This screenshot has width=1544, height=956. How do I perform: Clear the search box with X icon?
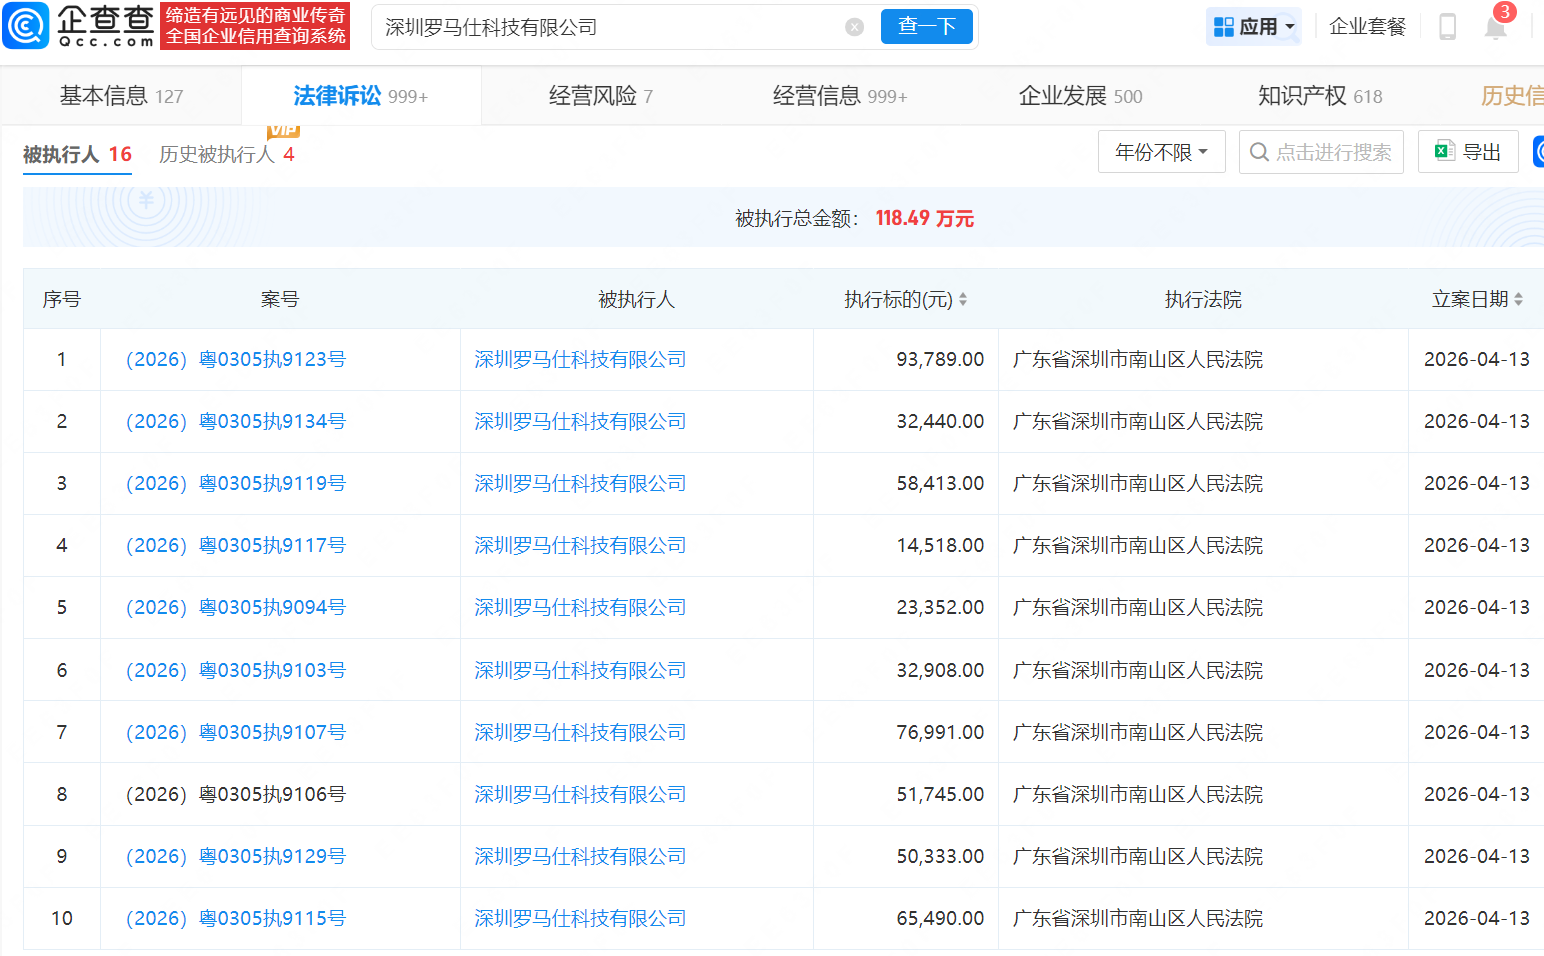[x=854, y=27]
